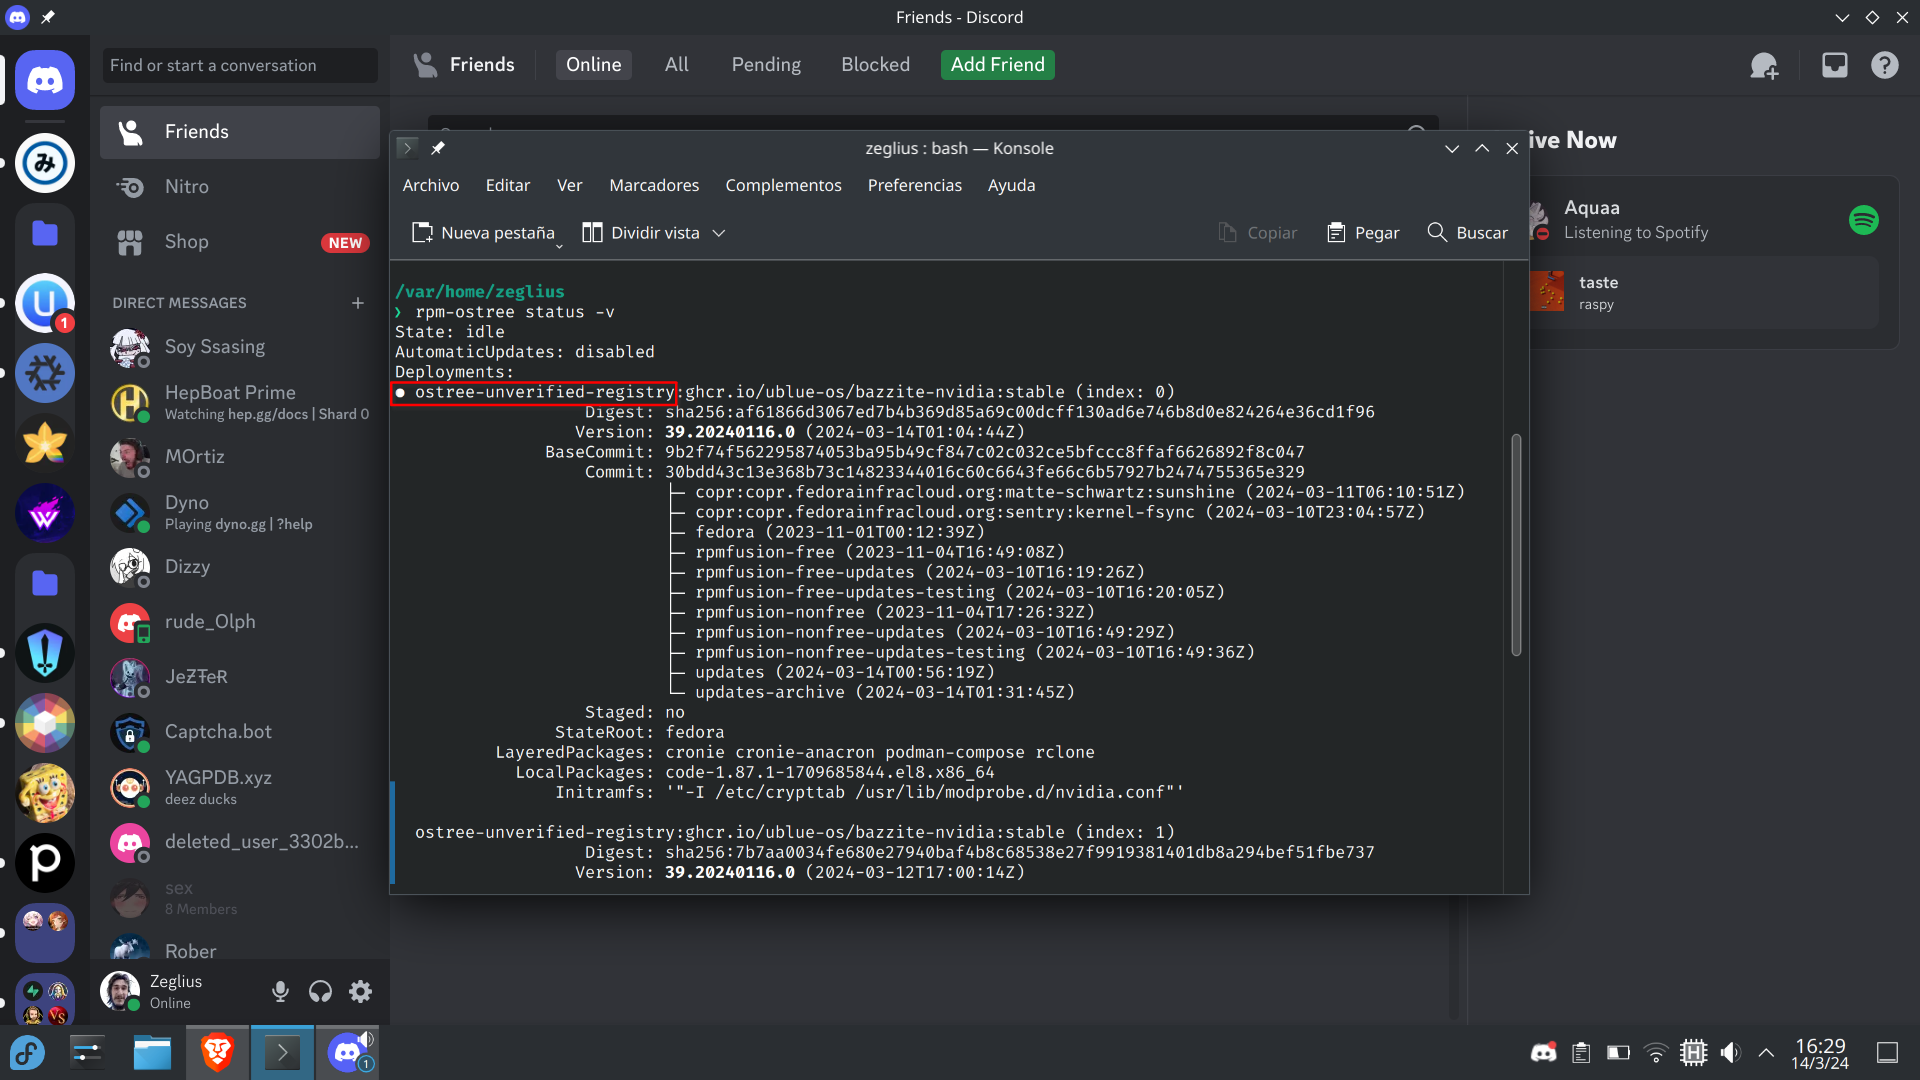
Task: Select the Nitro icon in the sidebar
Action: pos(131,187)
